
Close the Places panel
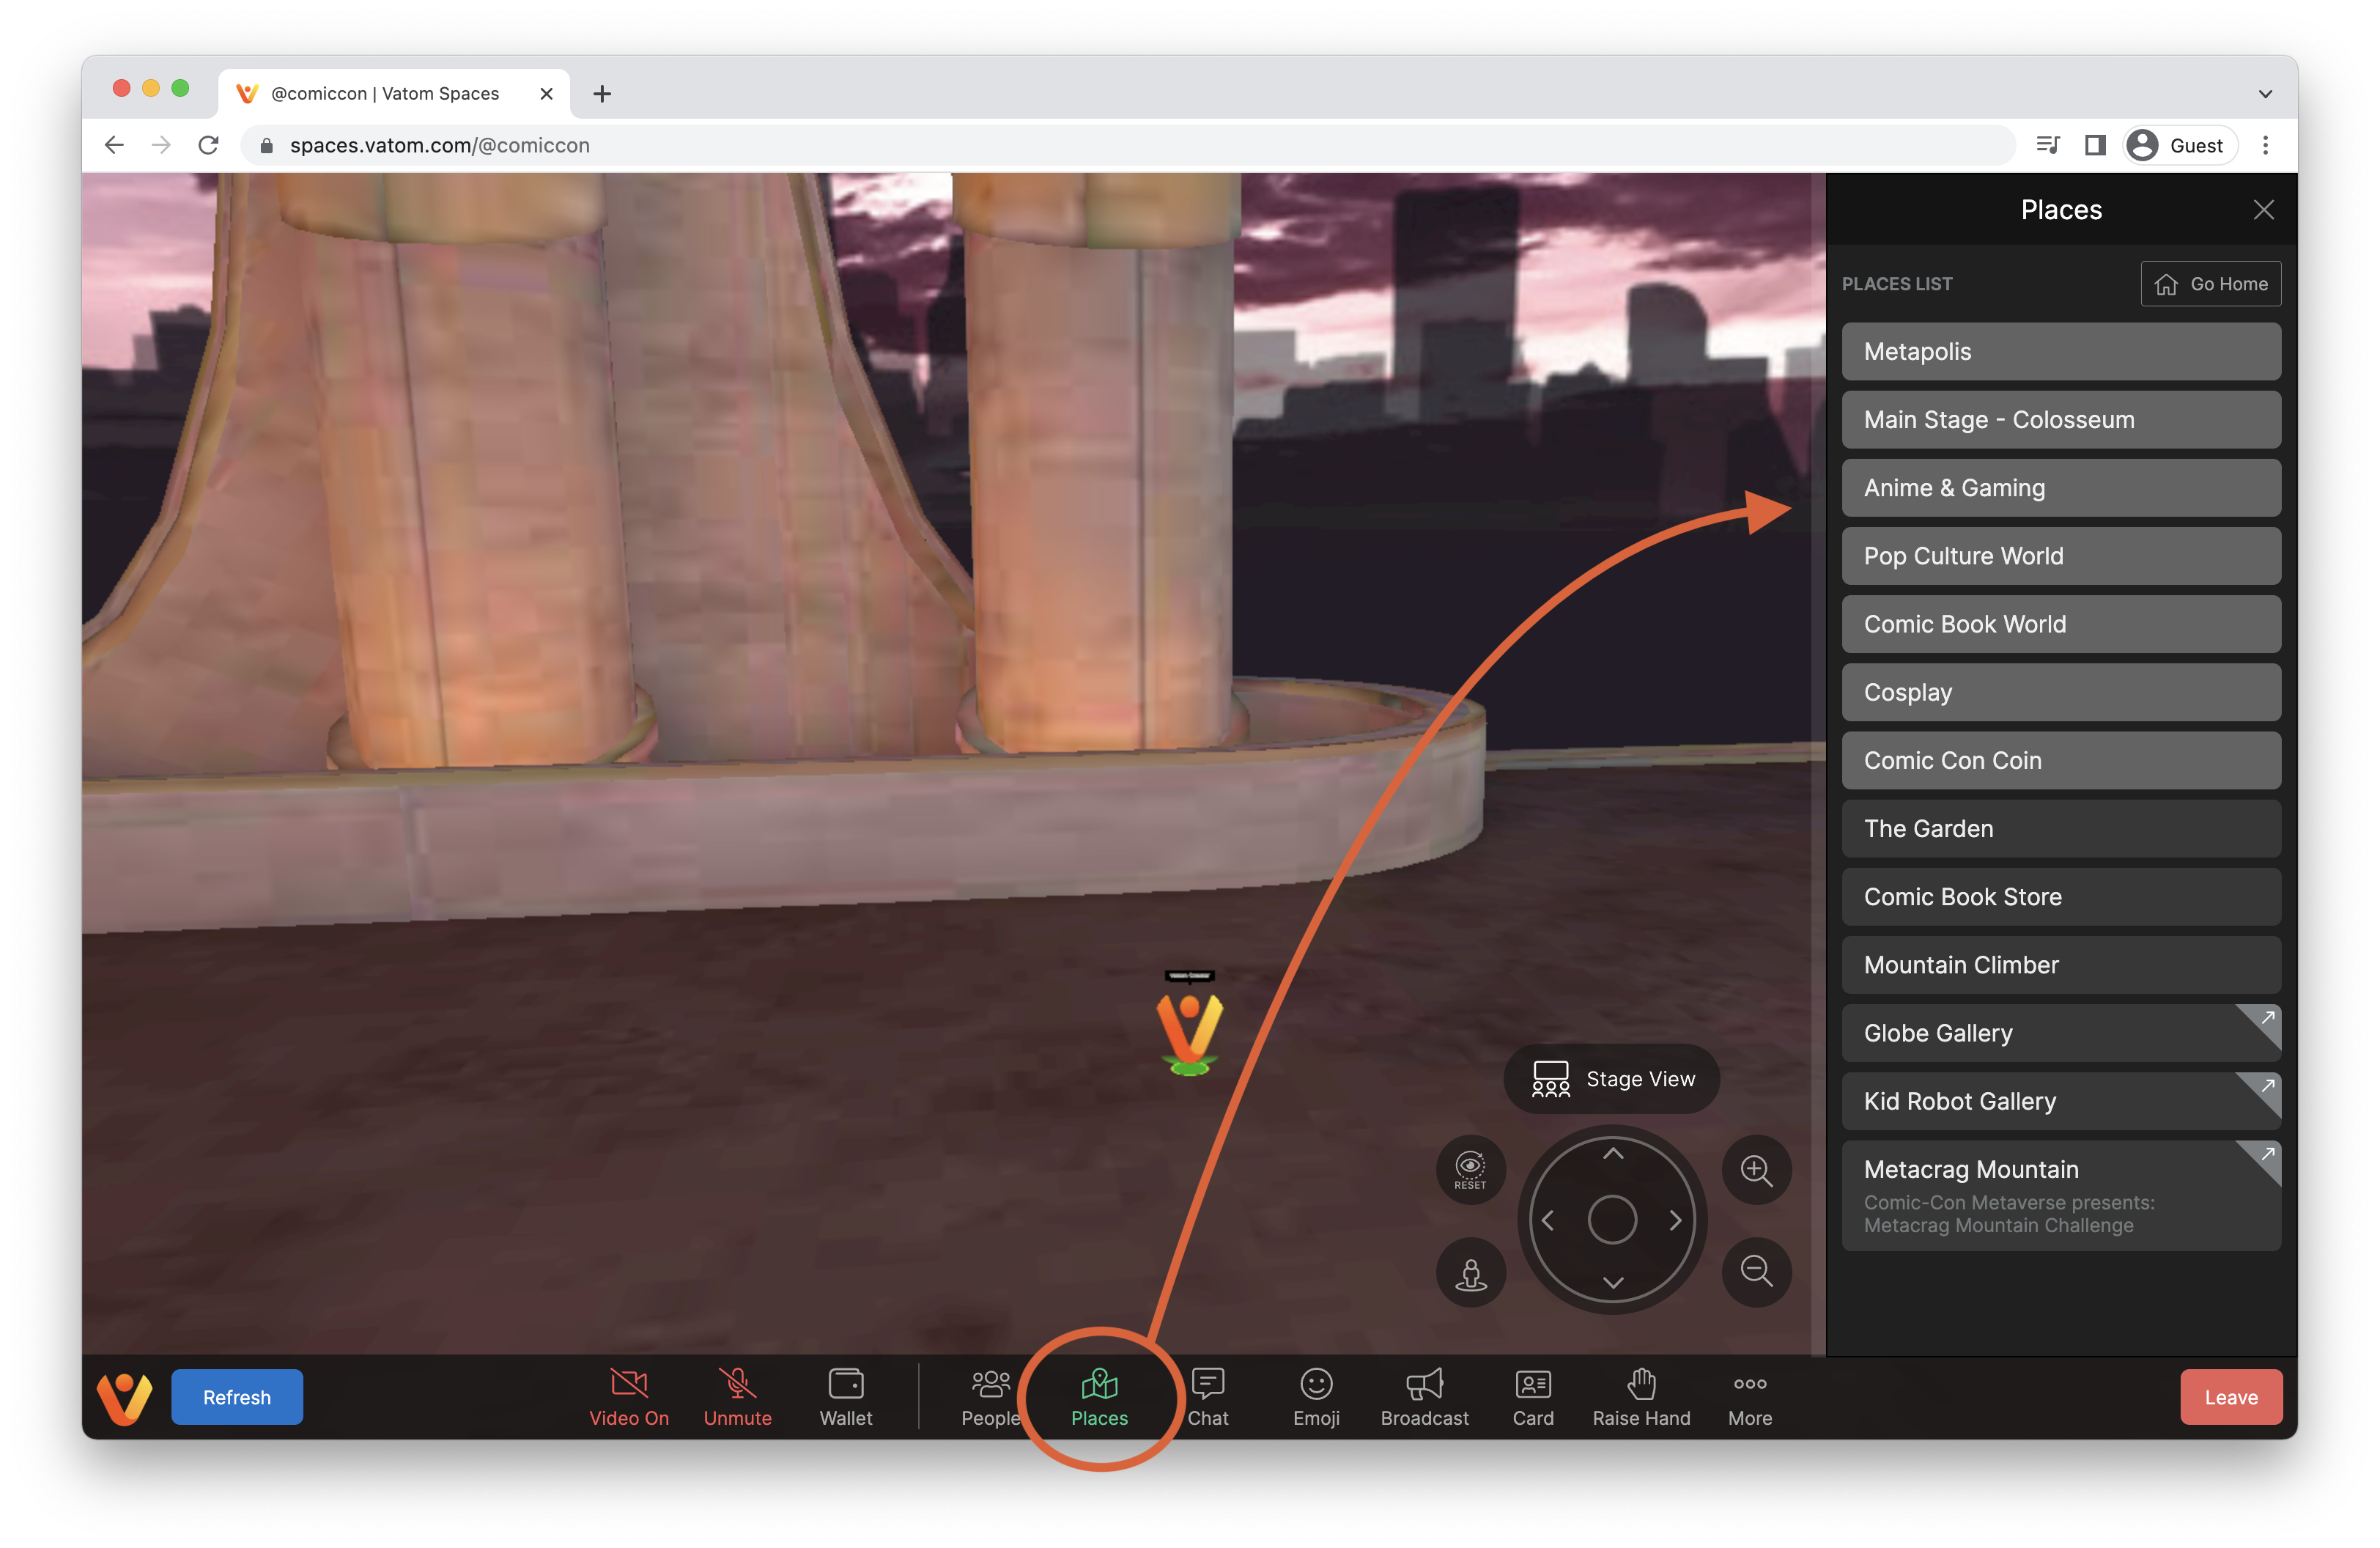tap(2264, 210)
